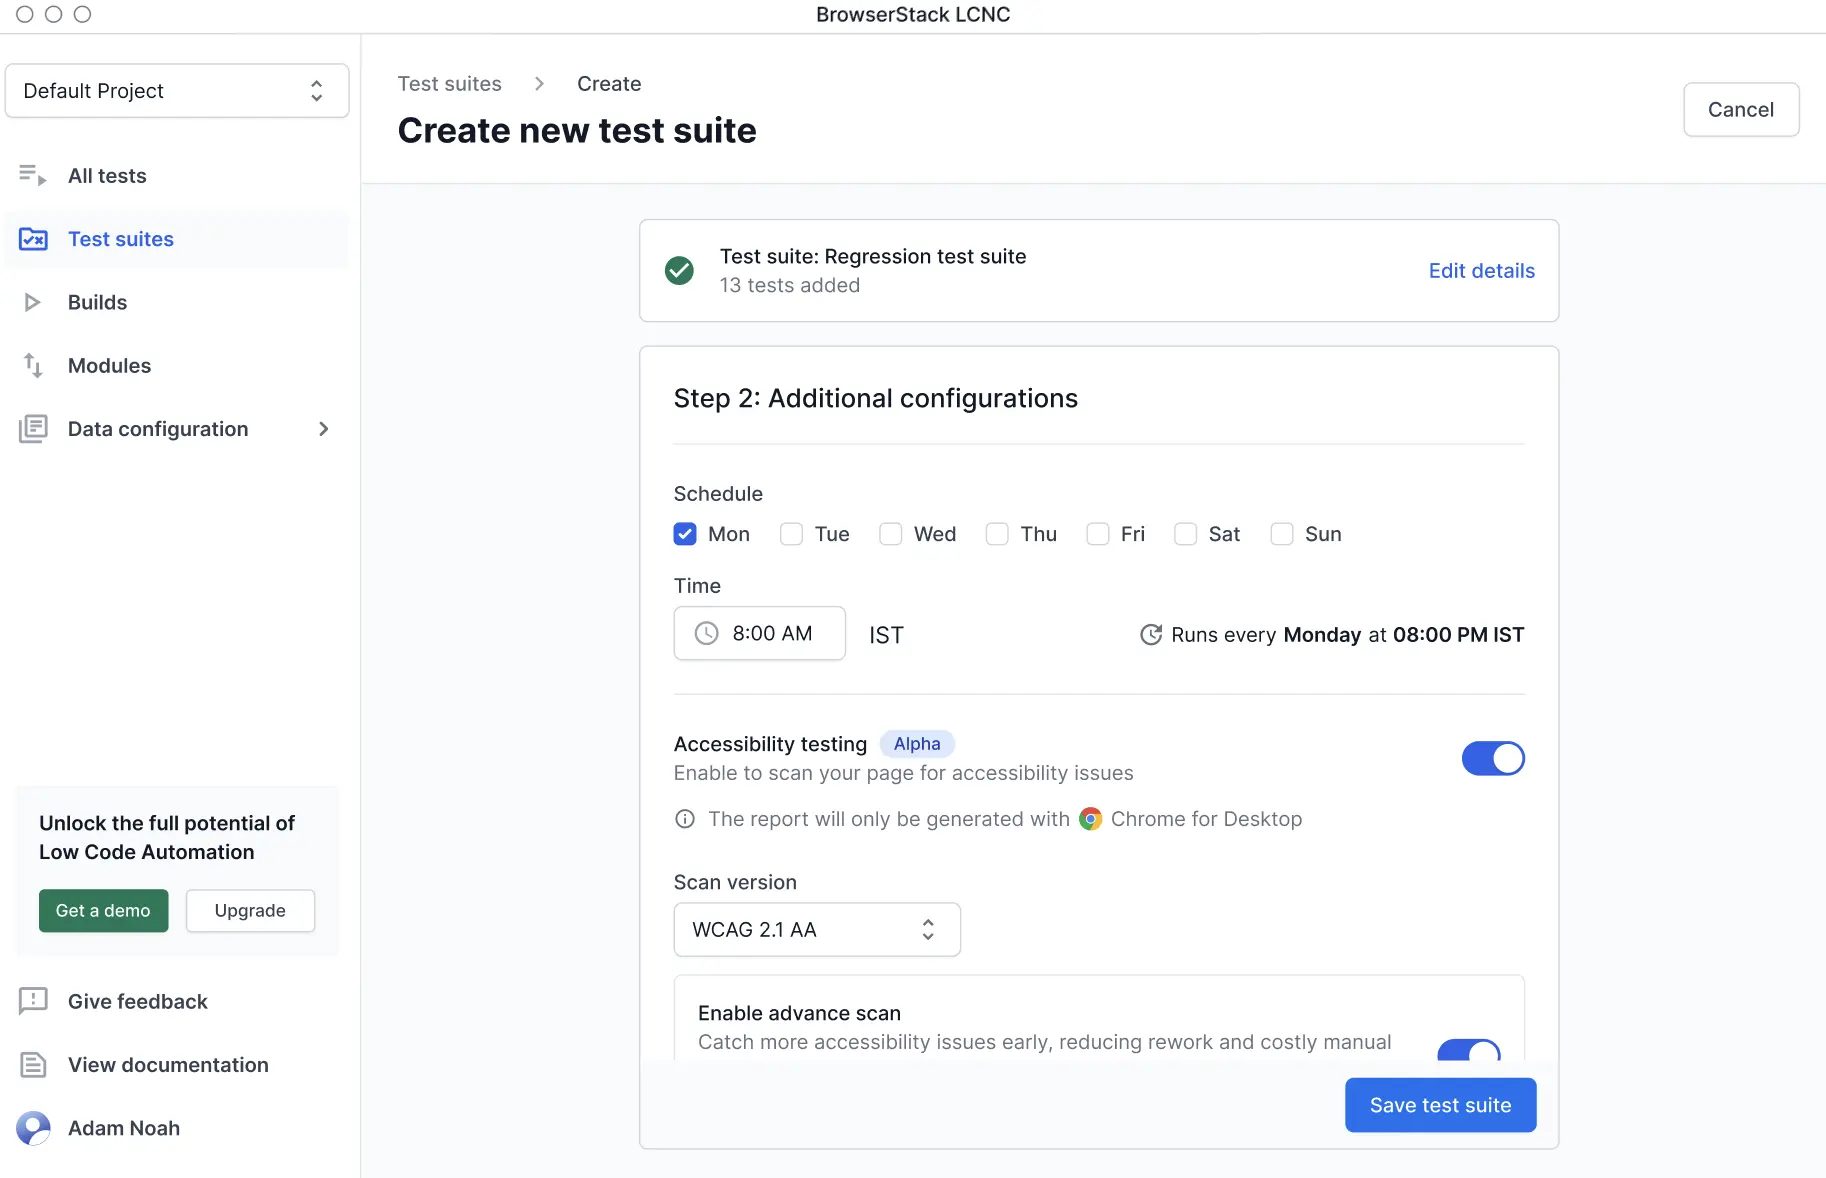Open Test suites in sidebar

177,239
